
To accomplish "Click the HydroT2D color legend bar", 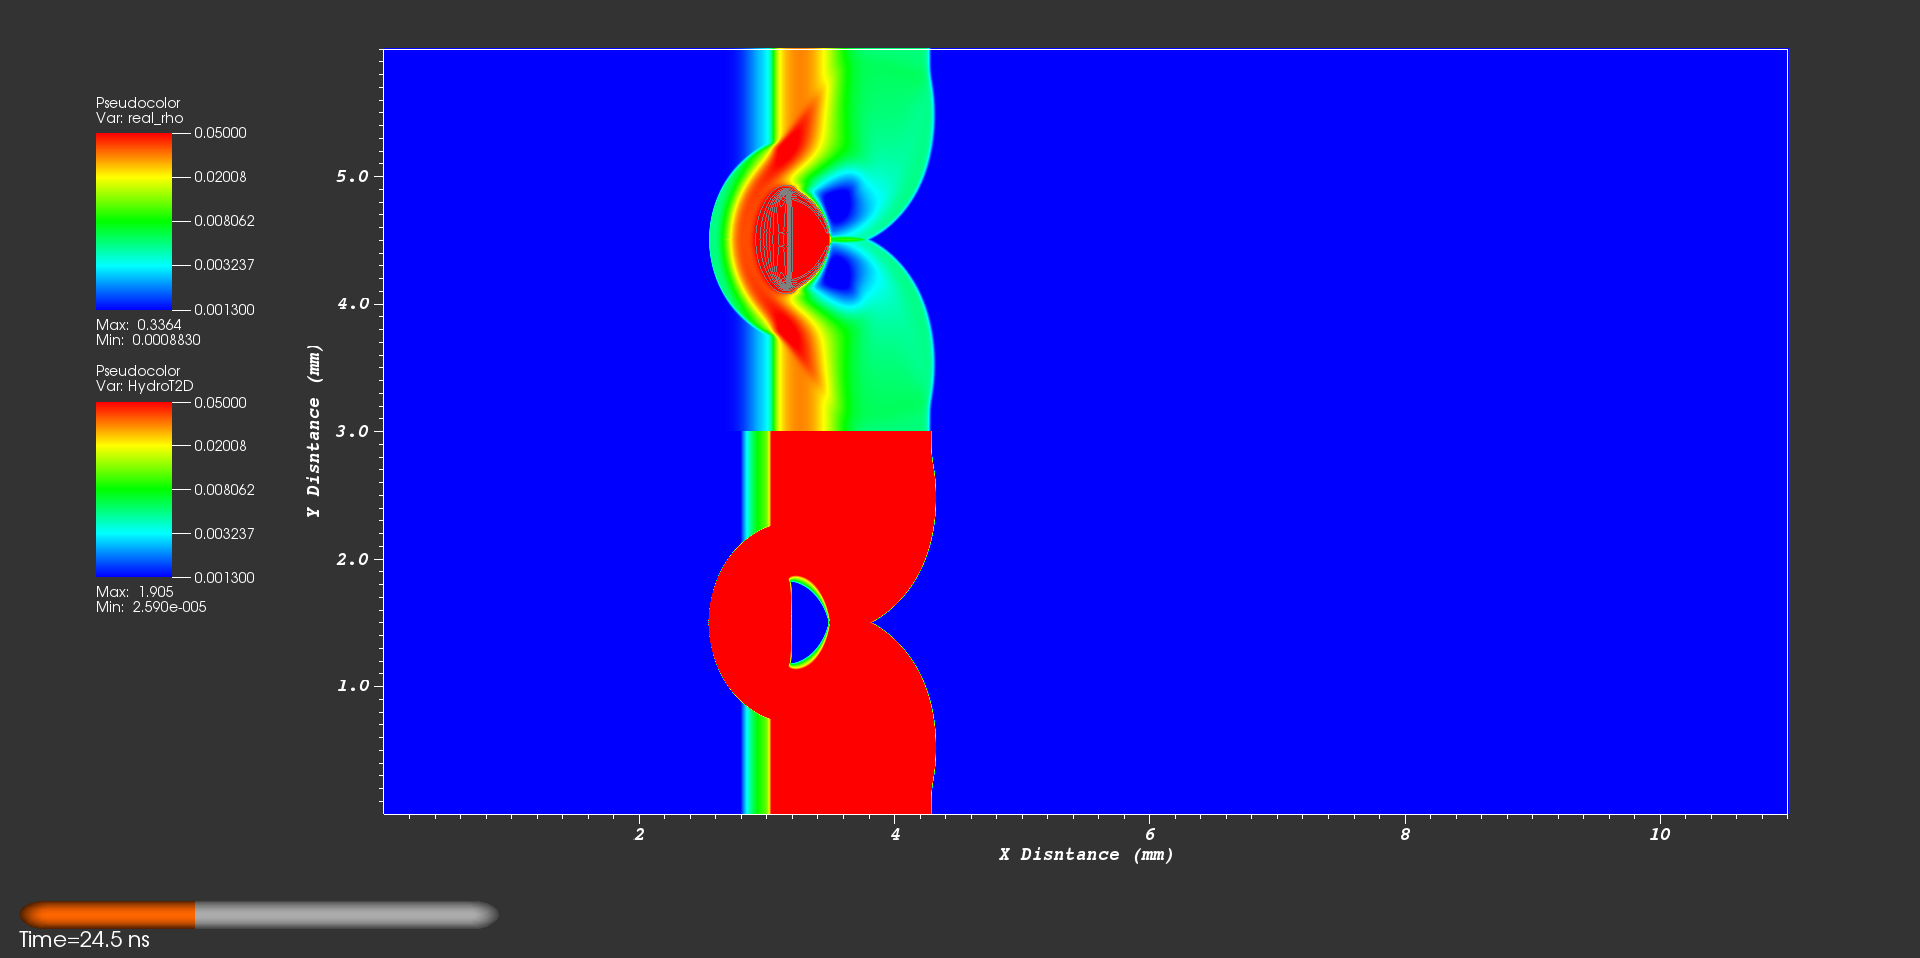I will (x=134, y=490).
